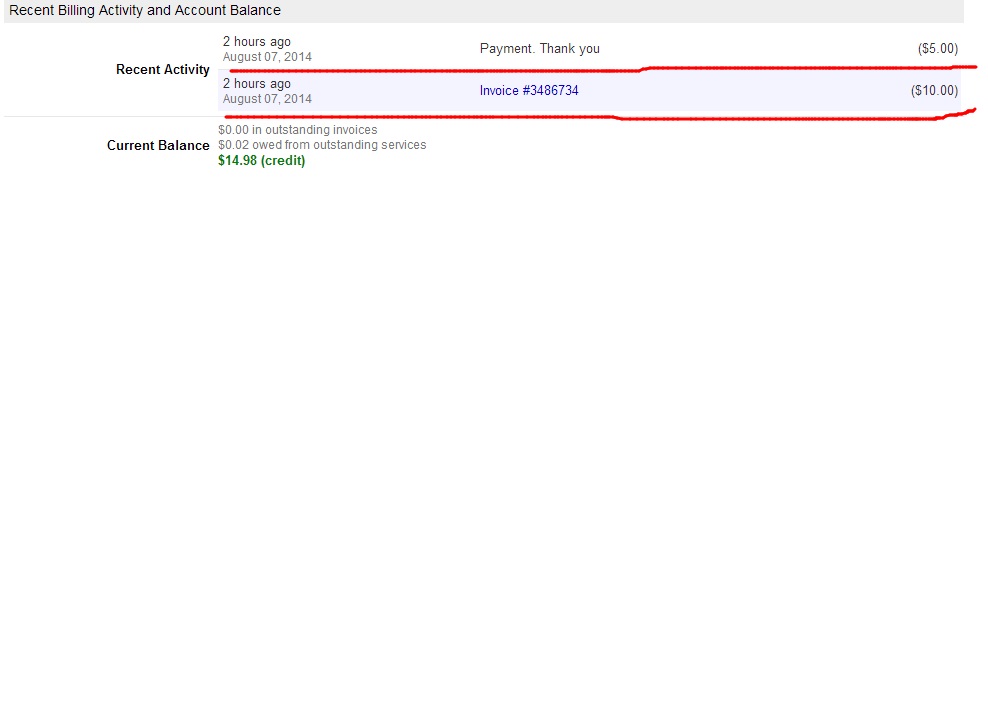Click 'August 07, 2014' date in invoice row
Image resolution: width=988 pixels, height=722 pixels.
coord(267,99)
